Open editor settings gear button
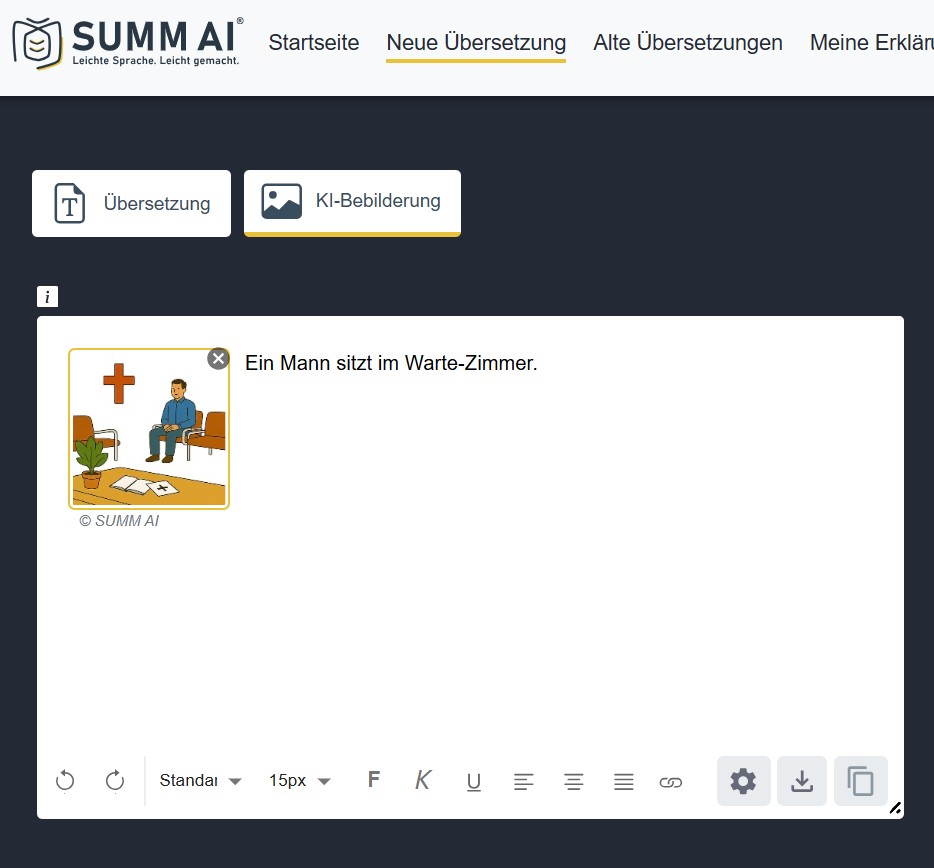The image size is (934, 868). coord(743,781)
